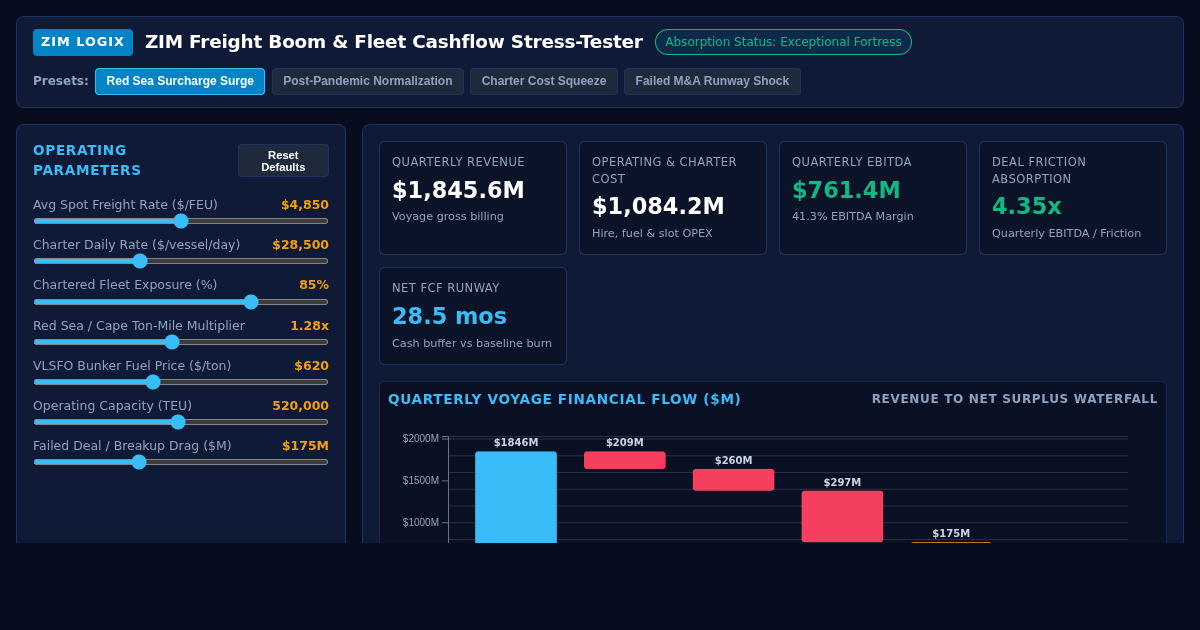Activate the Failed M&A Runway Shock preset
Screen dimensions: 1200x630
coord(712,81)
